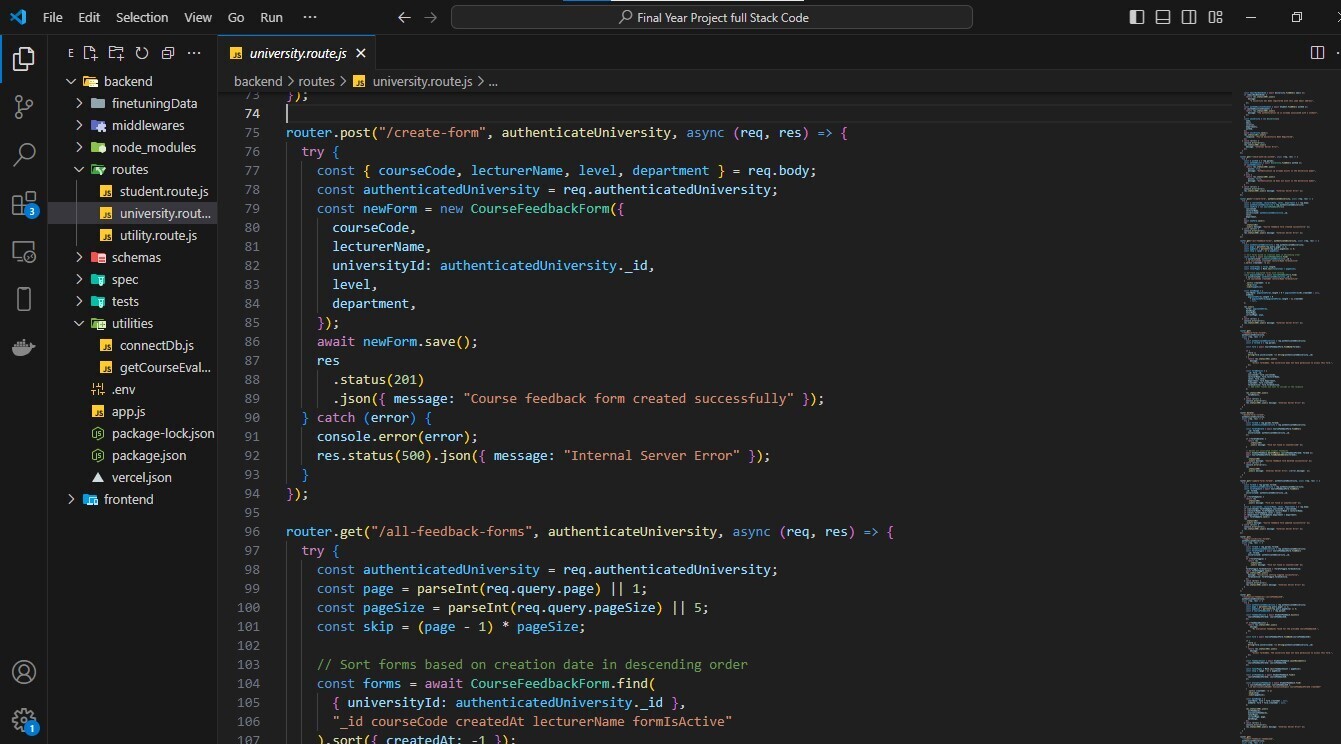Open the Extensions view with badge
The height and width of the screenshot is (744, 1341).
[x=24, y=204]
